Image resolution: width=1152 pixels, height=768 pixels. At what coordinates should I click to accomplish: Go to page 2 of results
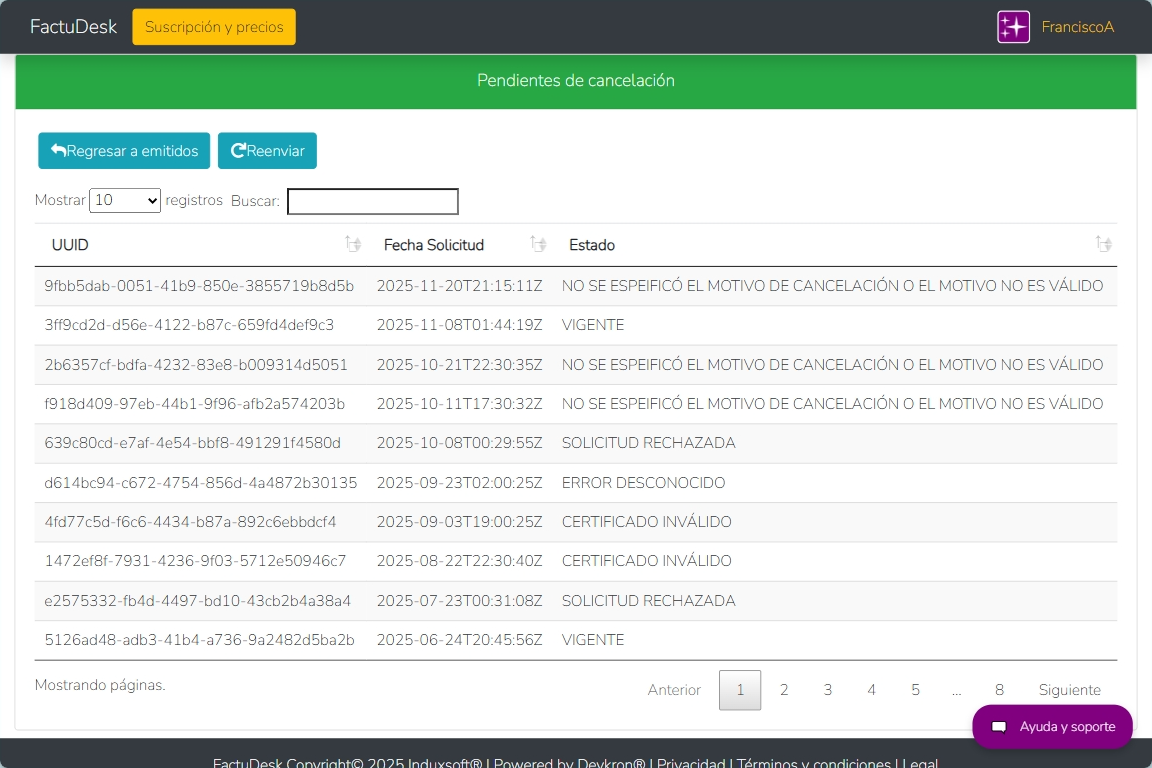click(784, 690)
